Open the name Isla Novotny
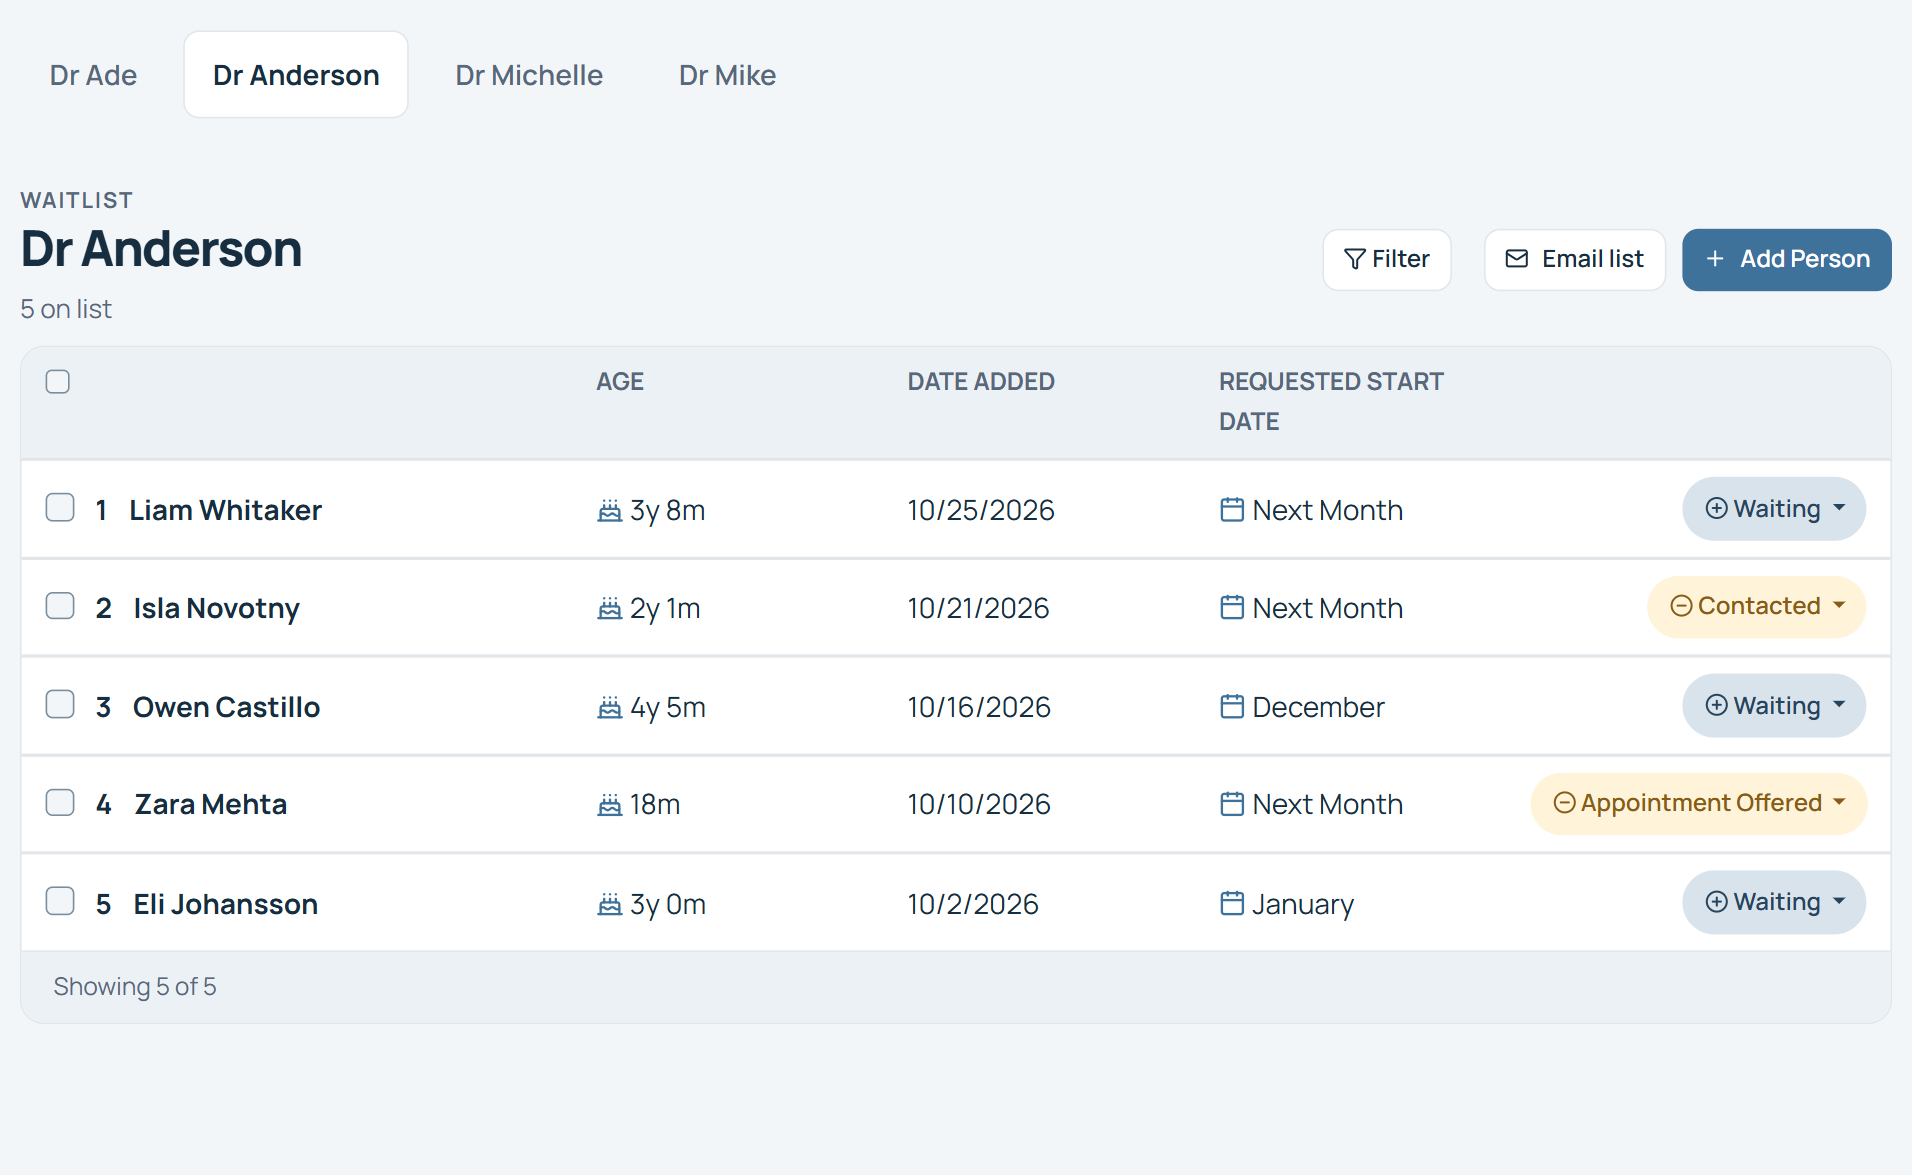 click(x=216, y=608)
